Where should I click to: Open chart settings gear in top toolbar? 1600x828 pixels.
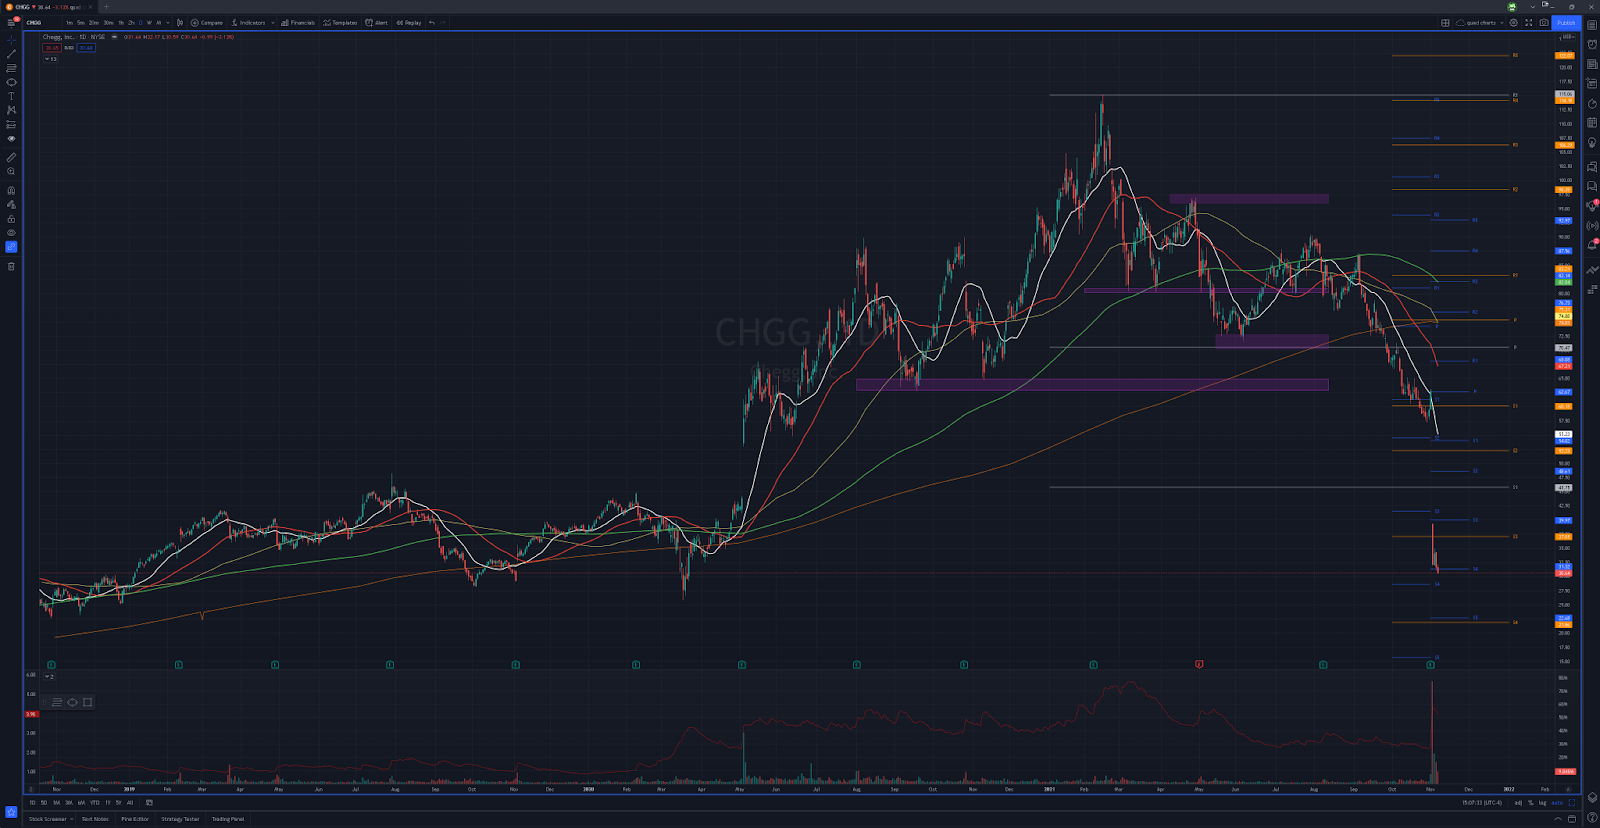pos(1513,22)
